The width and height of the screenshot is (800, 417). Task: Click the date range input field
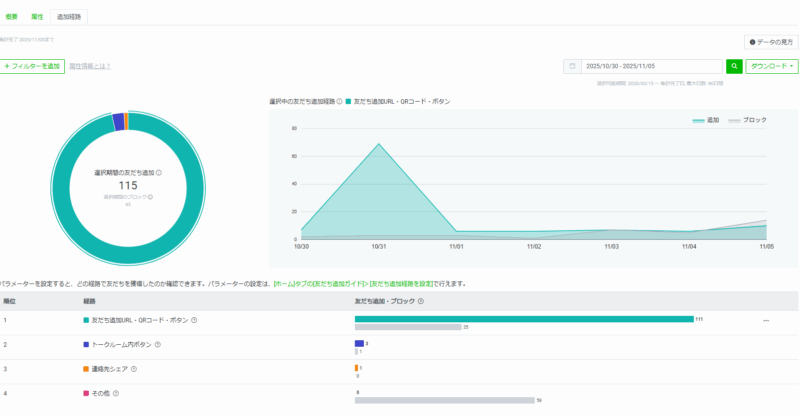650,66
